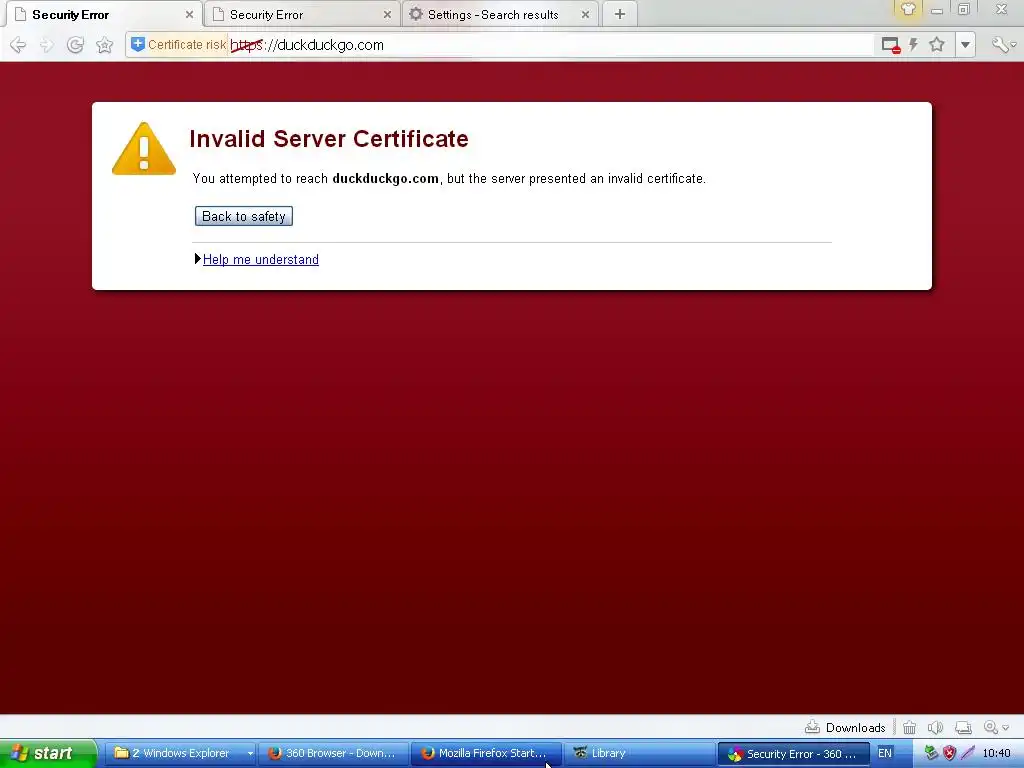Switch to 360 Browser - Down... taskbar window
The image size is (1024, 768).
click(333, 753)
